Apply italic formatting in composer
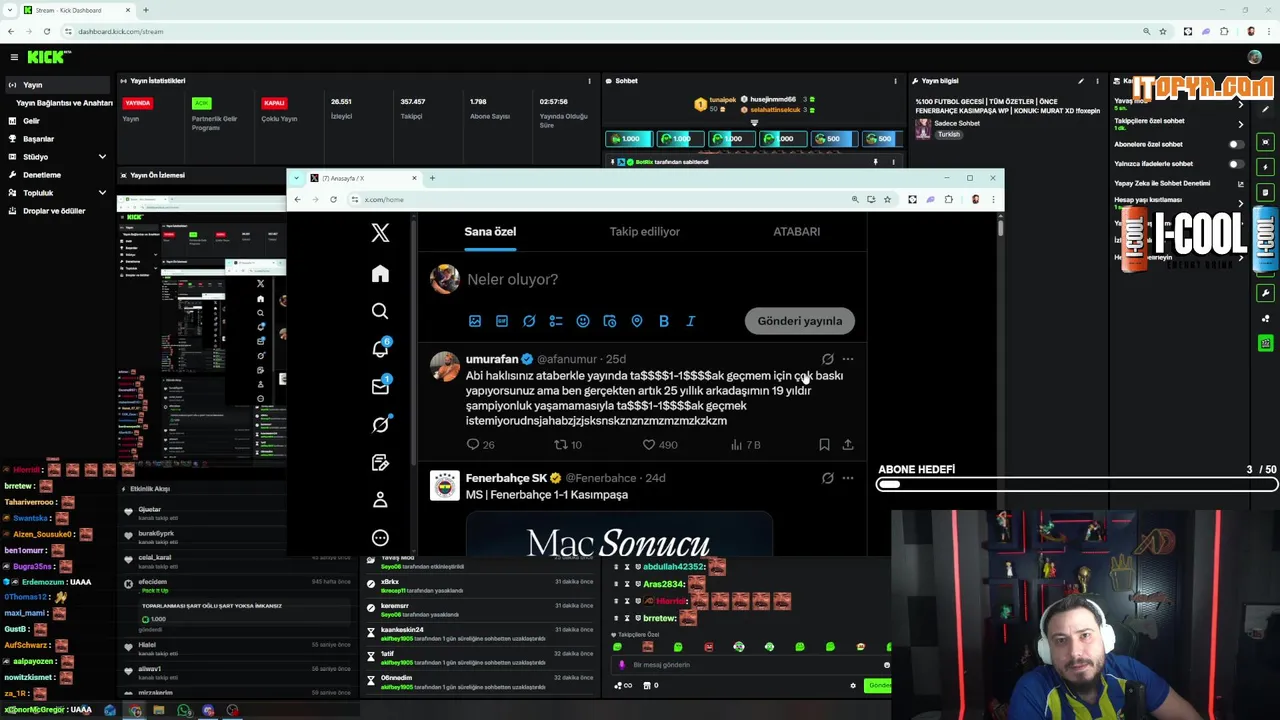Viewport: 1280px width, 720px height. (x=691, y=321)
